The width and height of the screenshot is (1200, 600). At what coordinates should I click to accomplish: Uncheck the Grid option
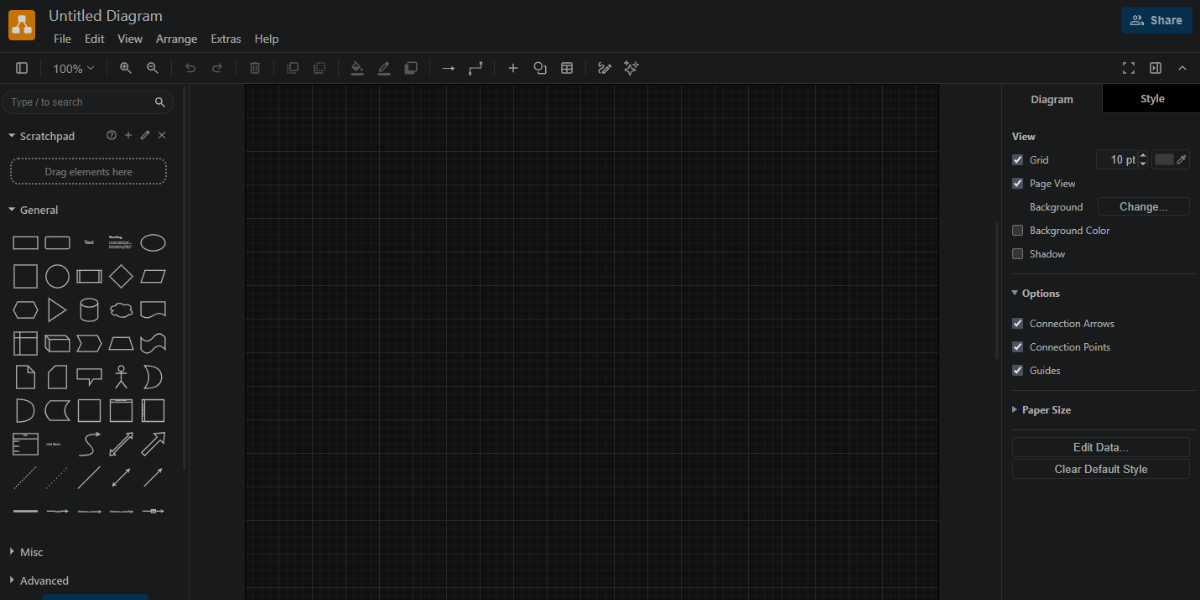pyautogui.click(x=1017, y=159)
